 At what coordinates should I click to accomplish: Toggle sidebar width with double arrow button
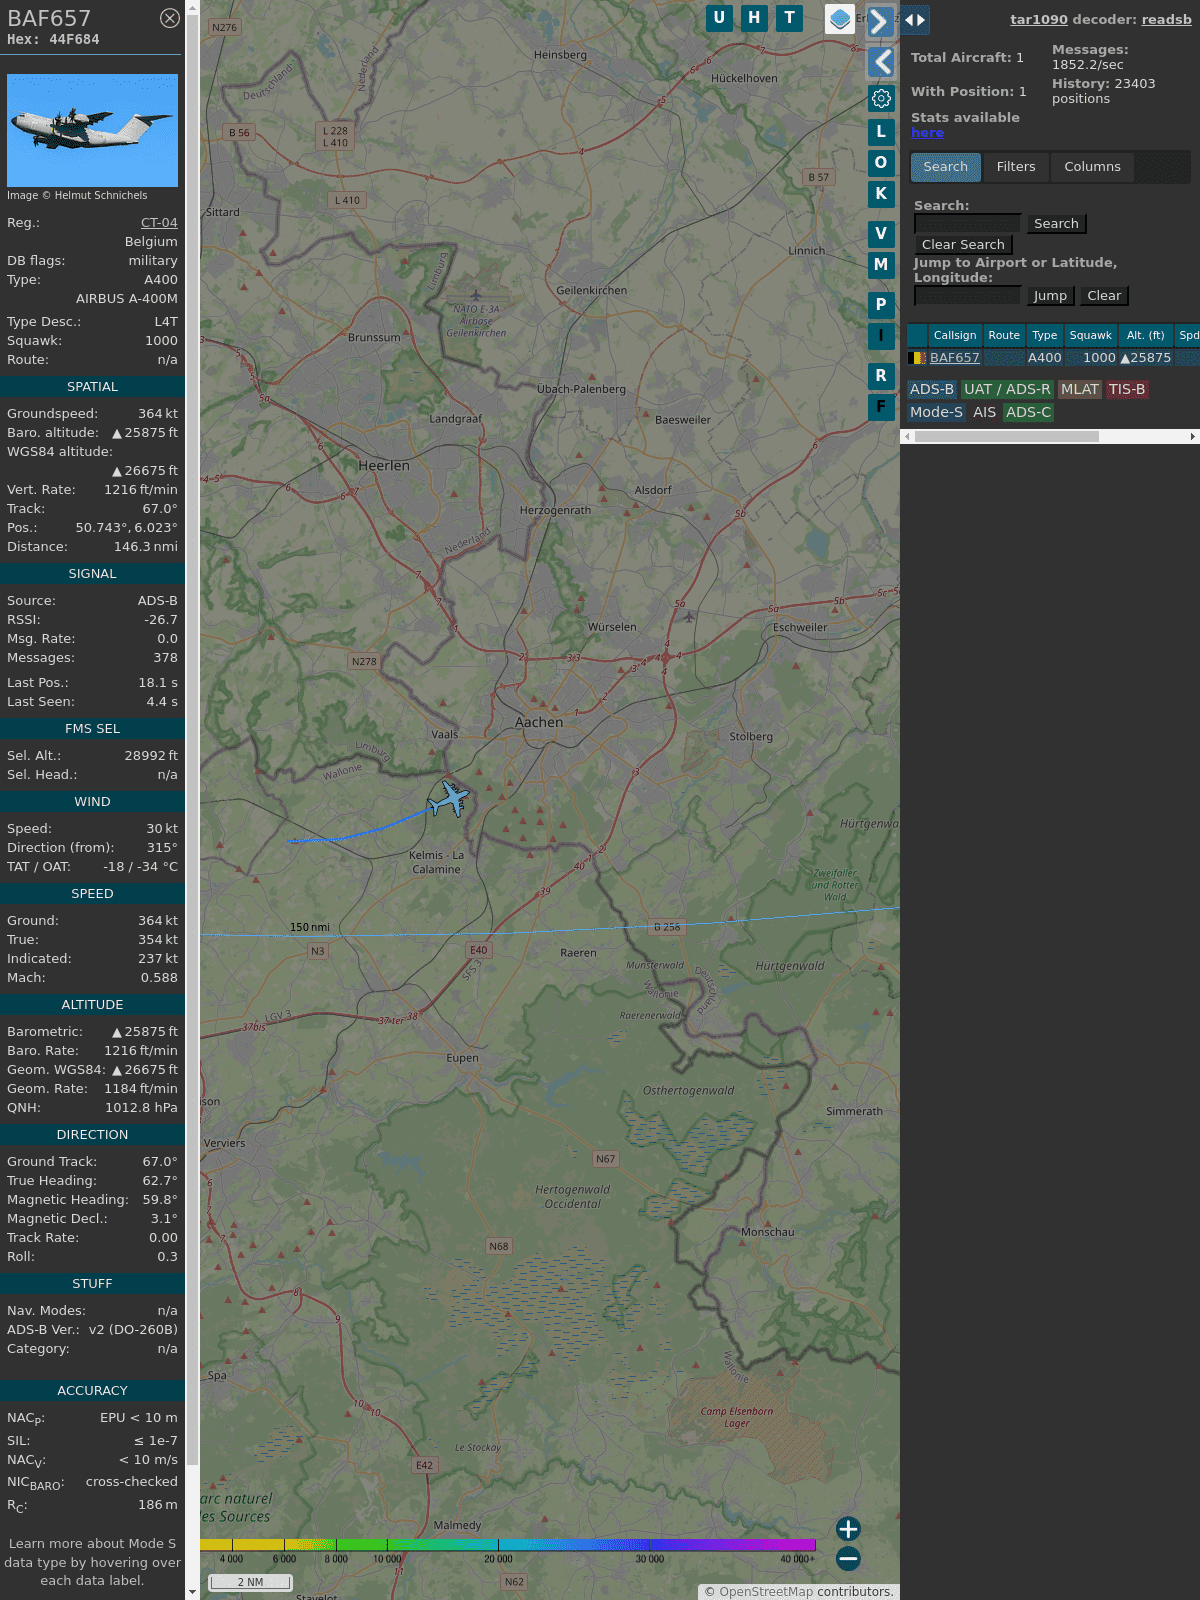point(915,20)
